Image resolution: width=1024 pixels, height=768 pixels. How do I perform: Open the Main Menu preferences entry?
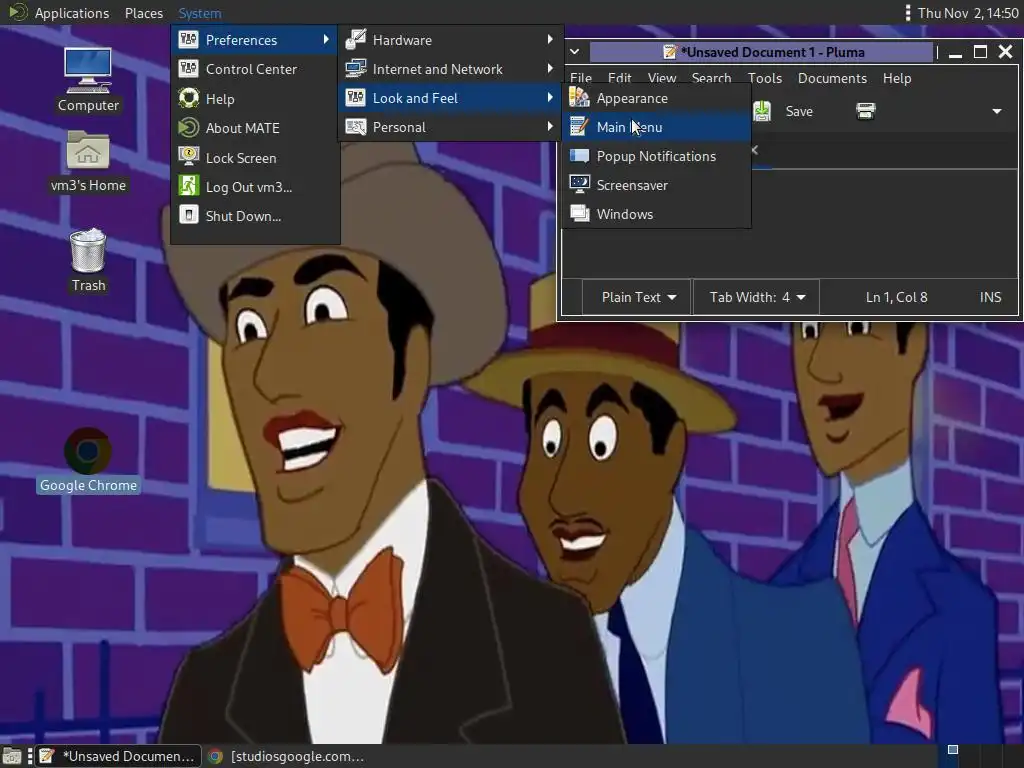point(656,127)
